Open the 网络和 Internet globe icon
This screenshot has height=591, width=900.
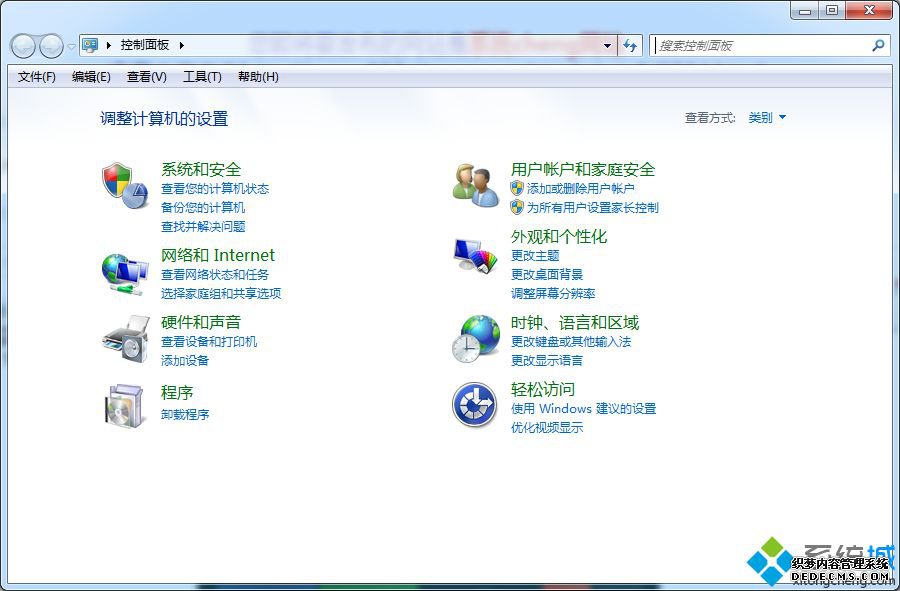(125, 275)
